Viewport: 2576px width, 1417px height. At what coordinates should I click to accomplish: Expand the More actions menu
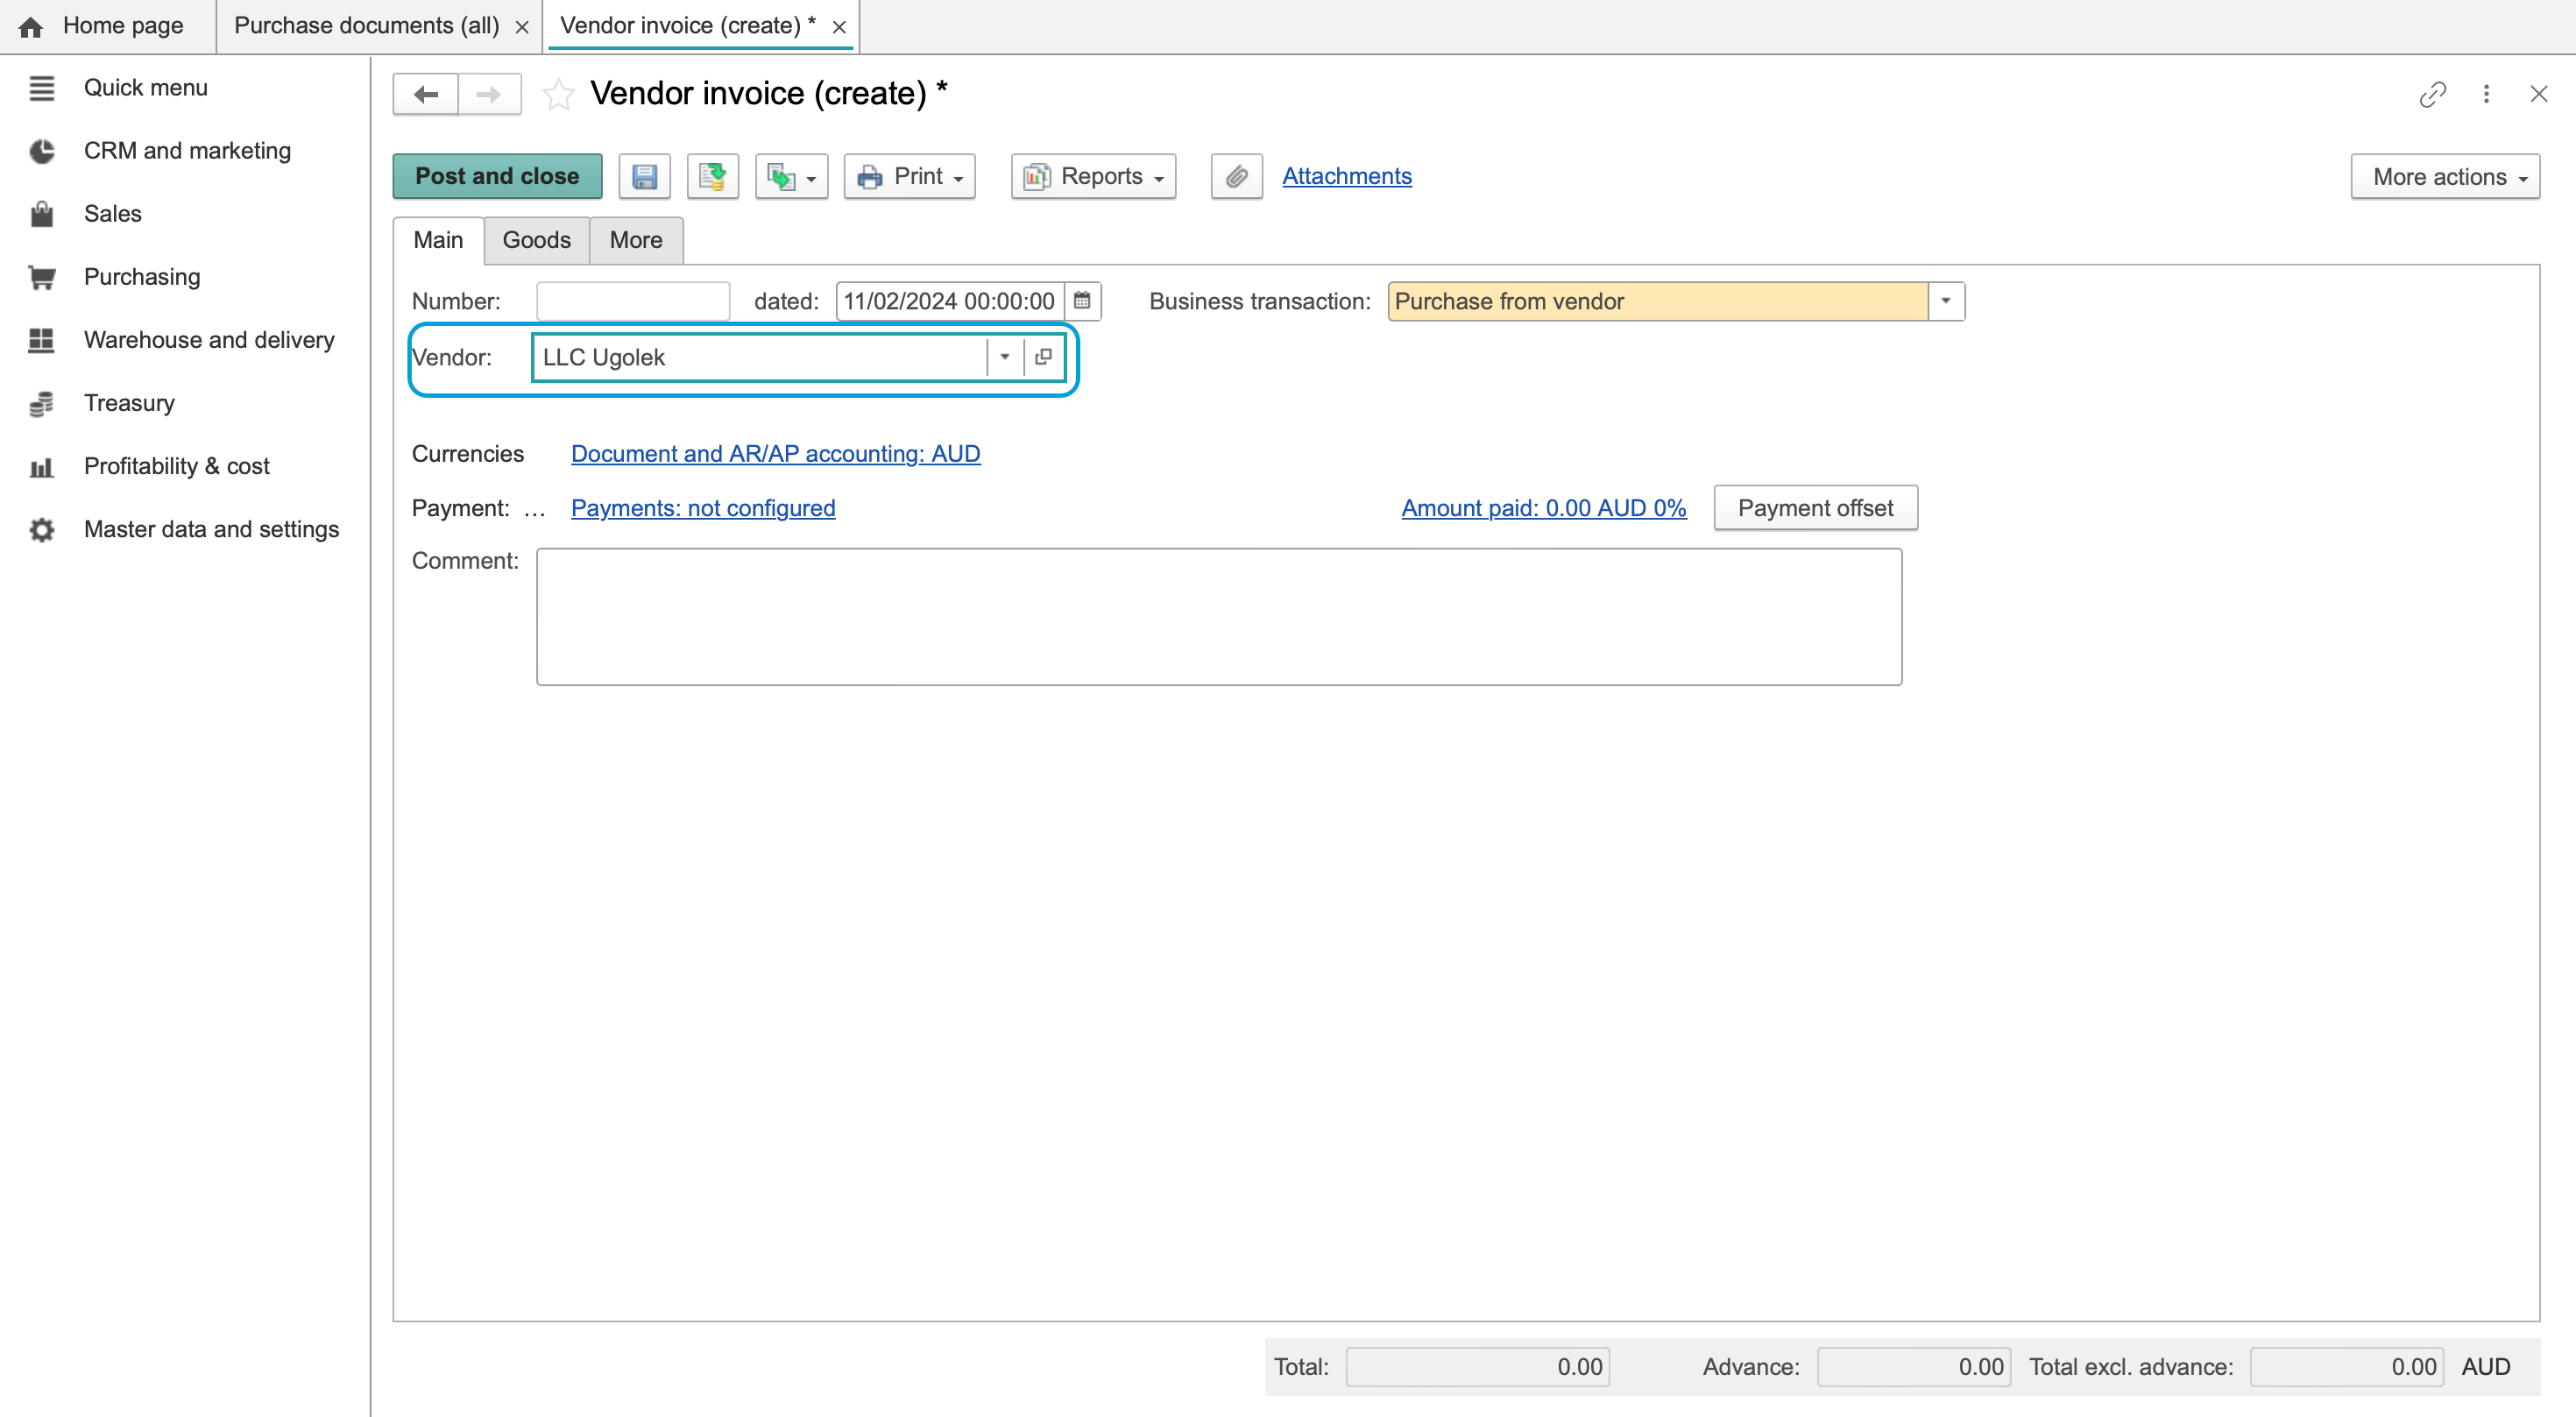click(2444, 177)
